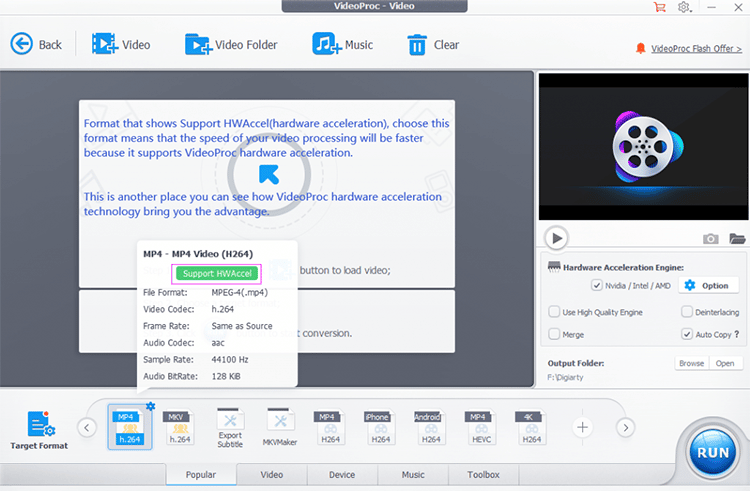This screenshot has width=750, height=491.
Task: Select the iPhone H264 preset
Action: pyautogui.click(x=376, y=427)
